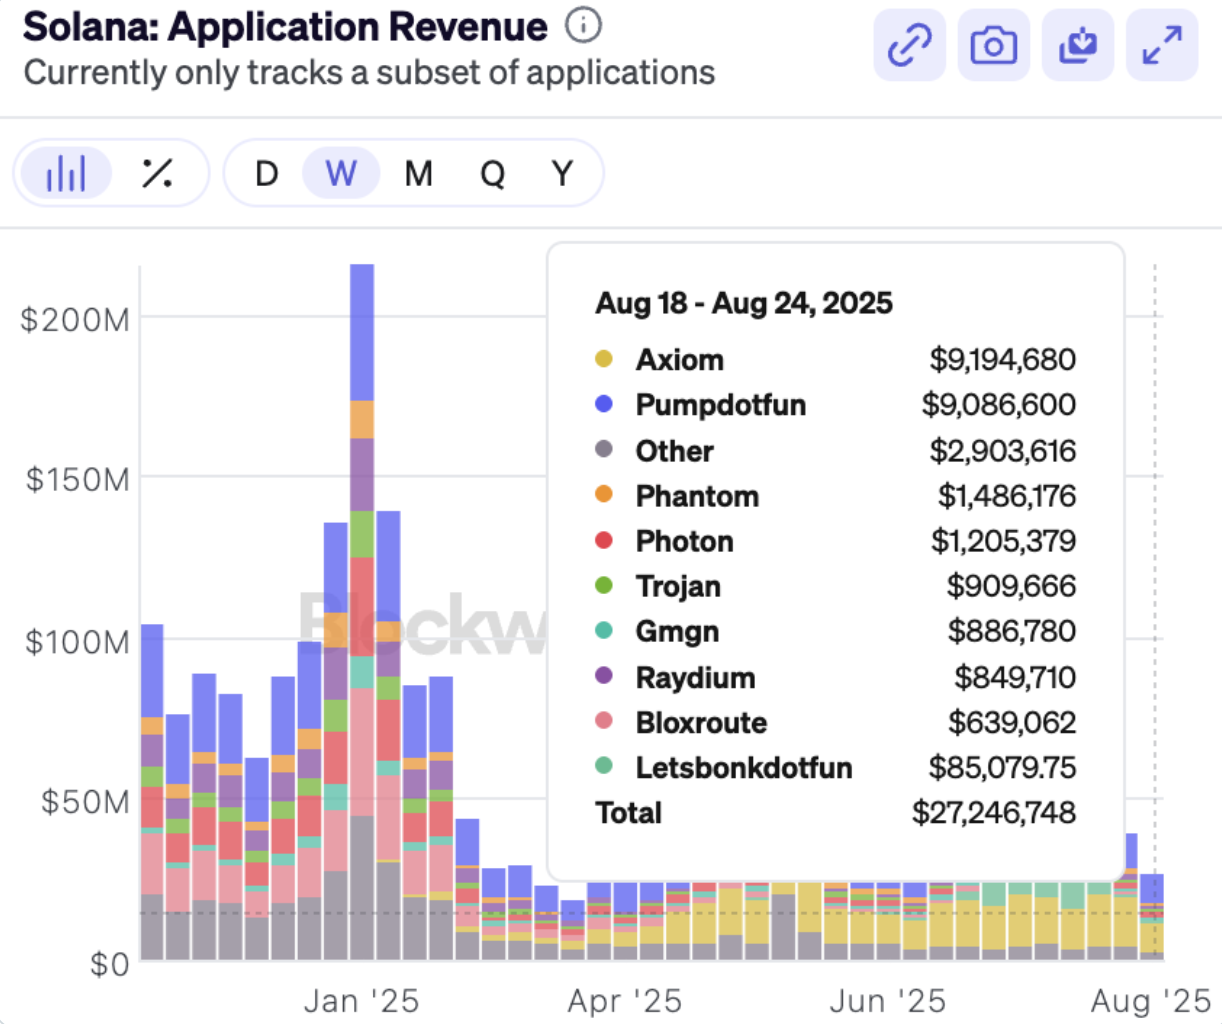Image resolution: width=1222 pixels, height=1024 pixels.
Task: Click the Pumpdotfun value $9,086,600
Action: click(999, 405)
